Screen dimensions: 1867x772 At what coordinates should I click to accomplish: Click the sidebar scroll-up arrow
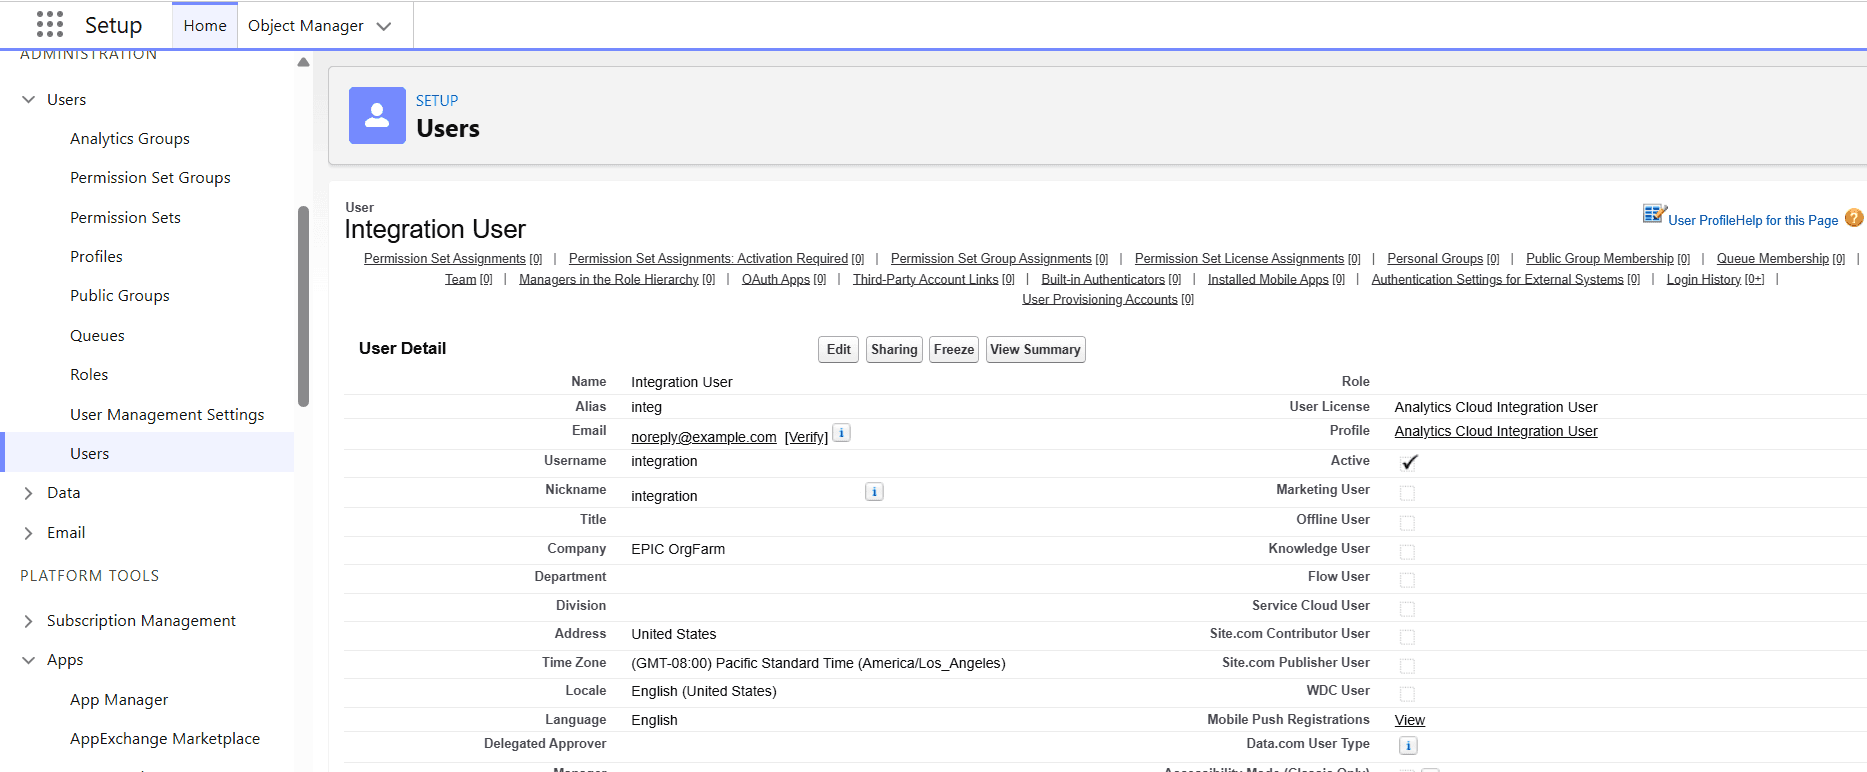pos(303,62)
